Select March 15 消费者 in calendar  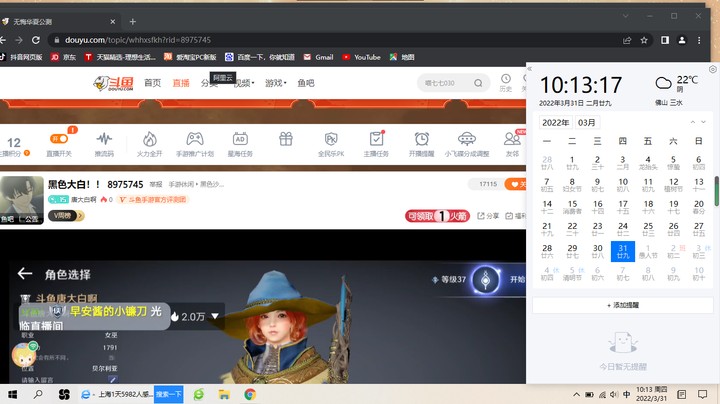[x=572, y=207]
